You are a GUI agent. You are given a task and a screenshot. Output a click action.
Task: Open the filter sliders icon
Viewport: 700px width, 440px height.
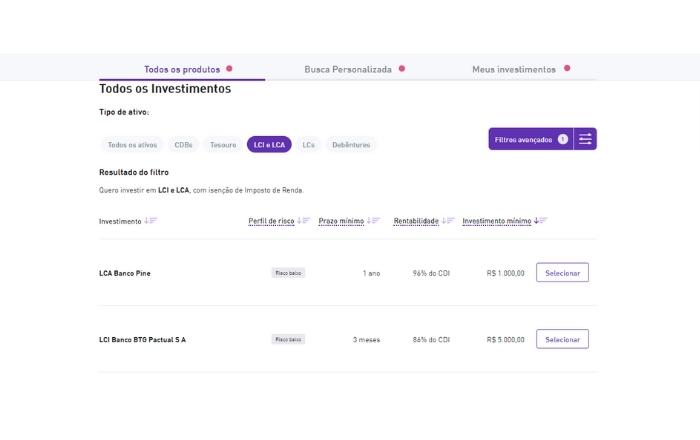point(585,139)
